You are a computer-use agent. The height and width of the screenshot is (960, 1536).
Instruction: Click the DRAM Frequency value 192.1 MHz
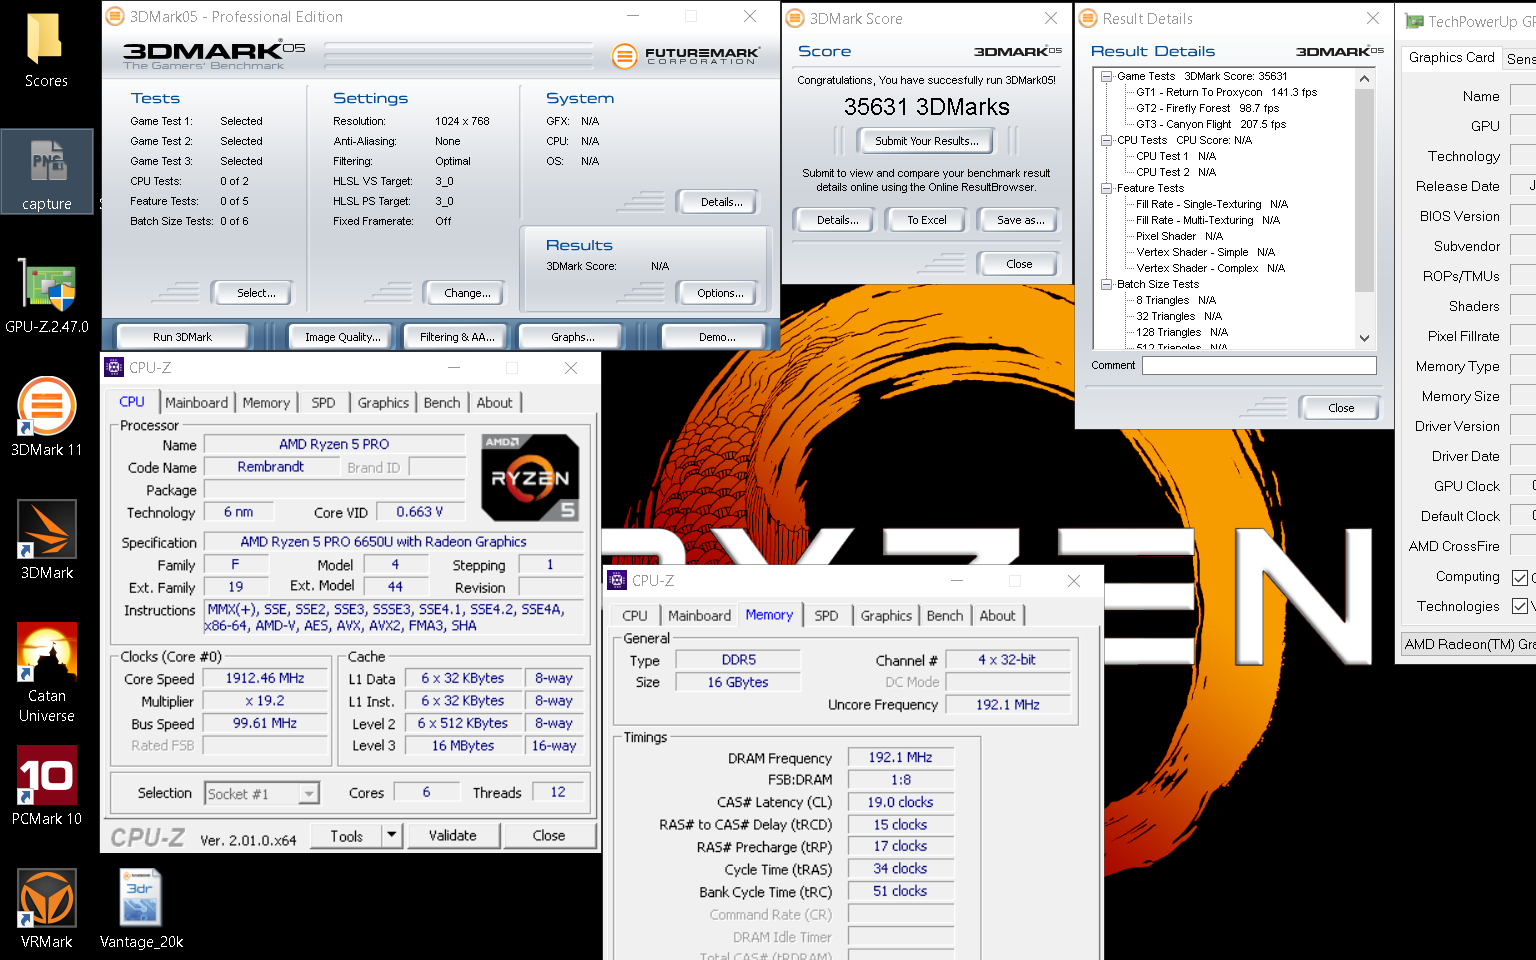(x=900, y=757)
